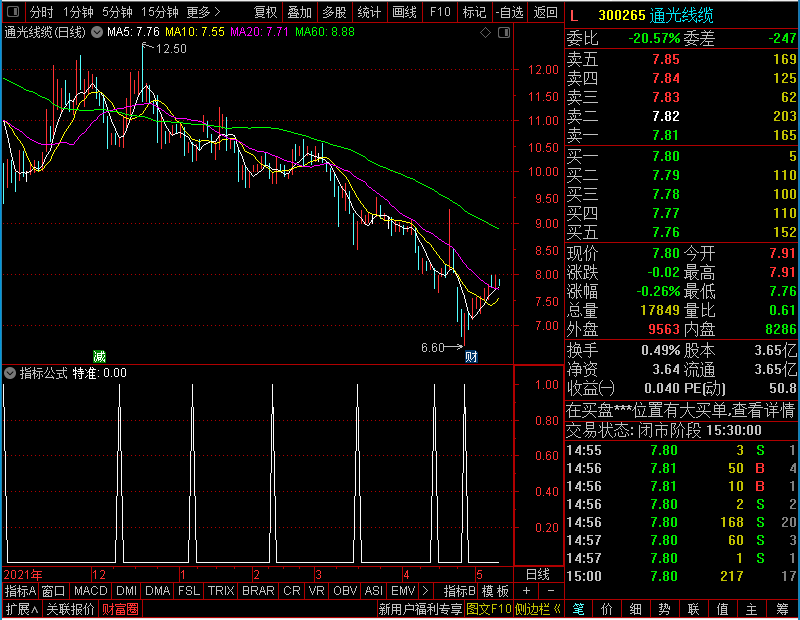This screenshot has width=800, height=620.
Task: Select the 价 price tab
Action: click(x=607, y=609)
